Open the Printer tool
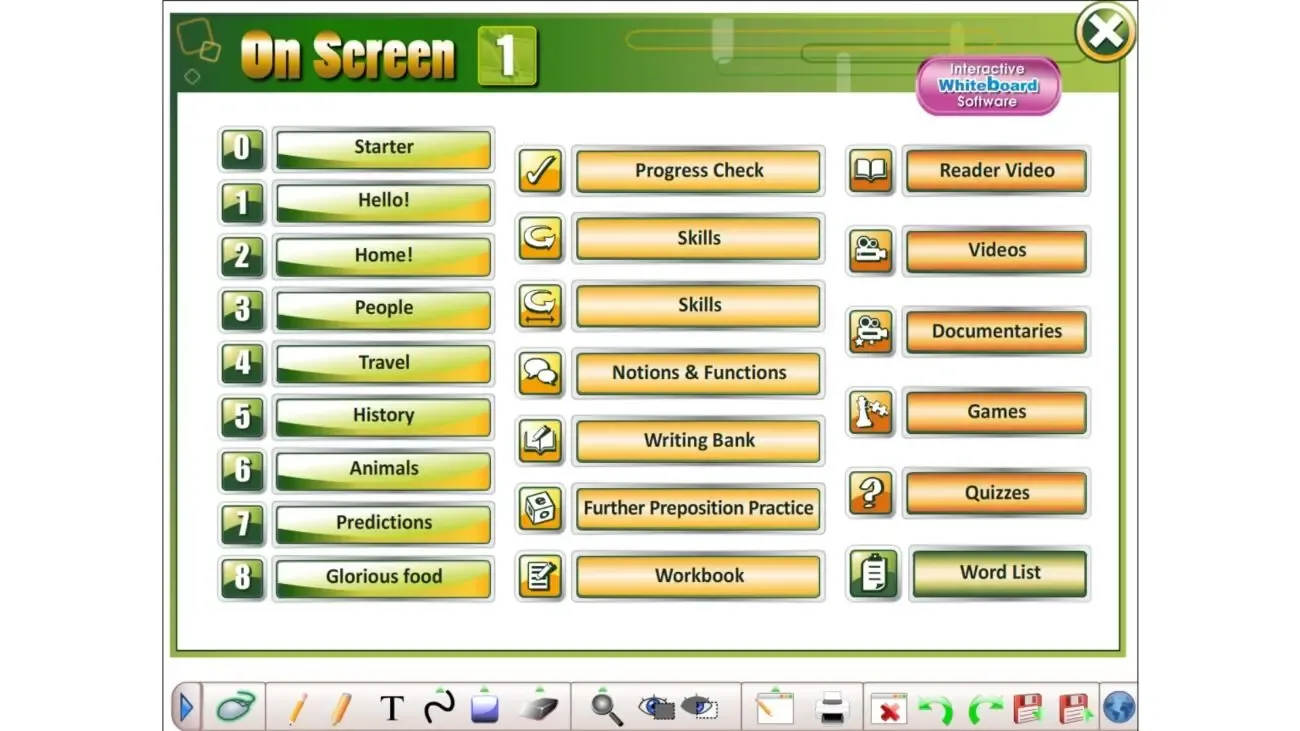The image size is (1300, 731). pyautogui.click(x=830, y=709)
